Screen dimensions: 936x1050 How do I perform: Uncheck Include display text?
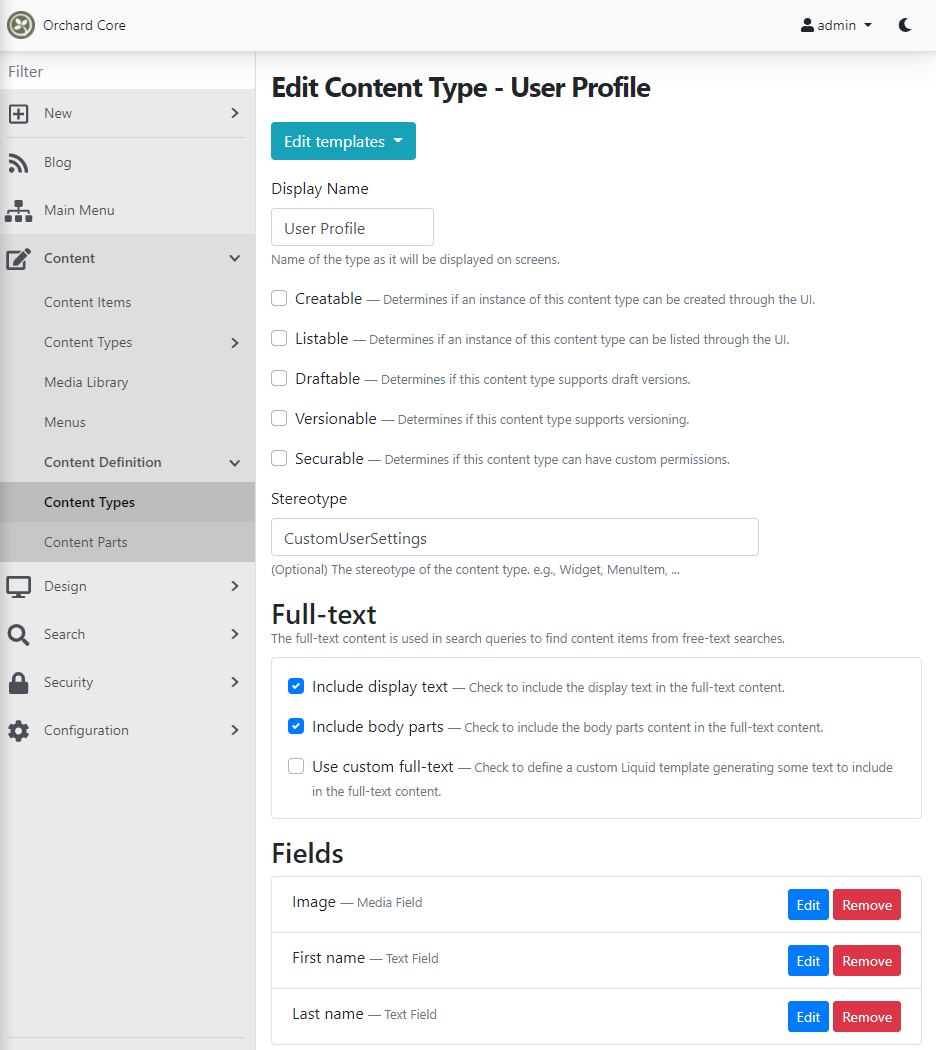[296, 686]
